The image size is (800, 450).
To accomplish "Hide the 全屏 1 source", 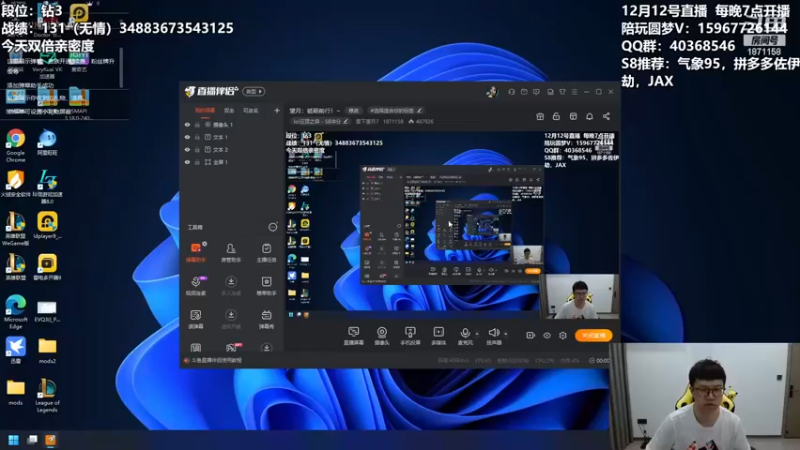I will (187, 162).
